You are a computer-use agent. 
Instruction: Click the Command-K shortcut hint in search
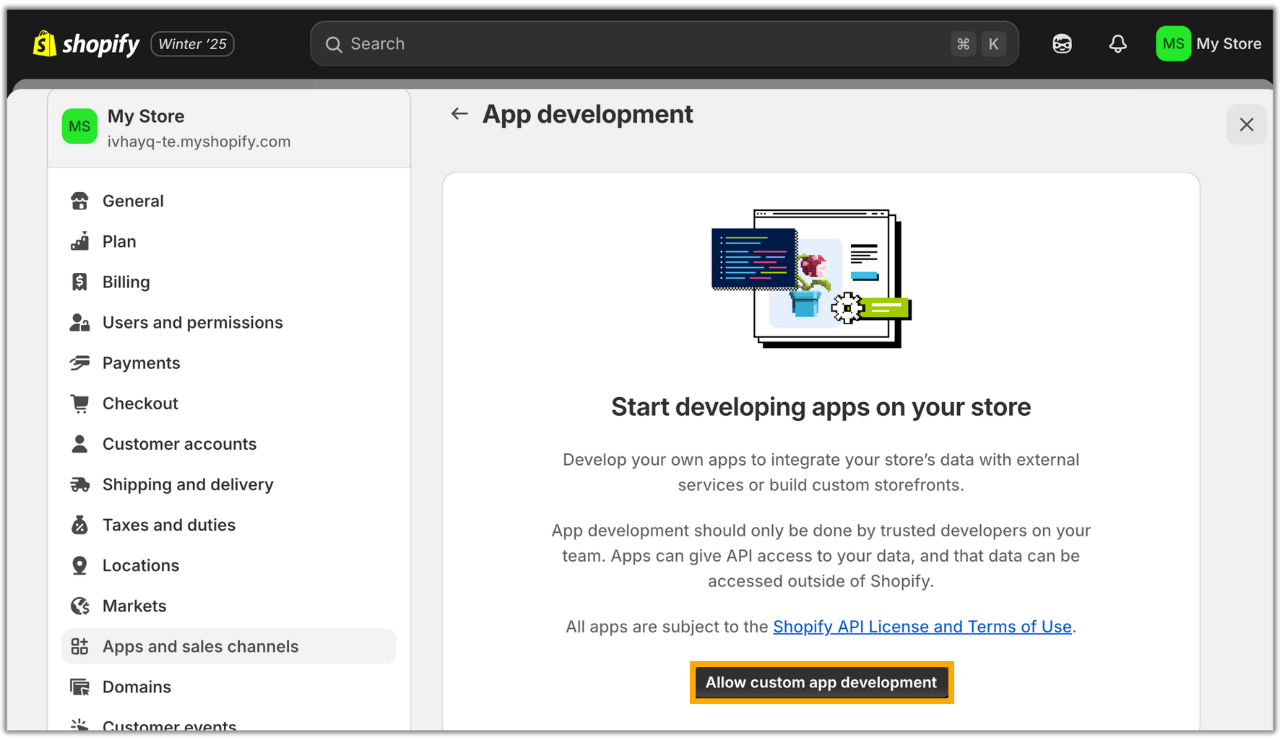click(978, 44)
